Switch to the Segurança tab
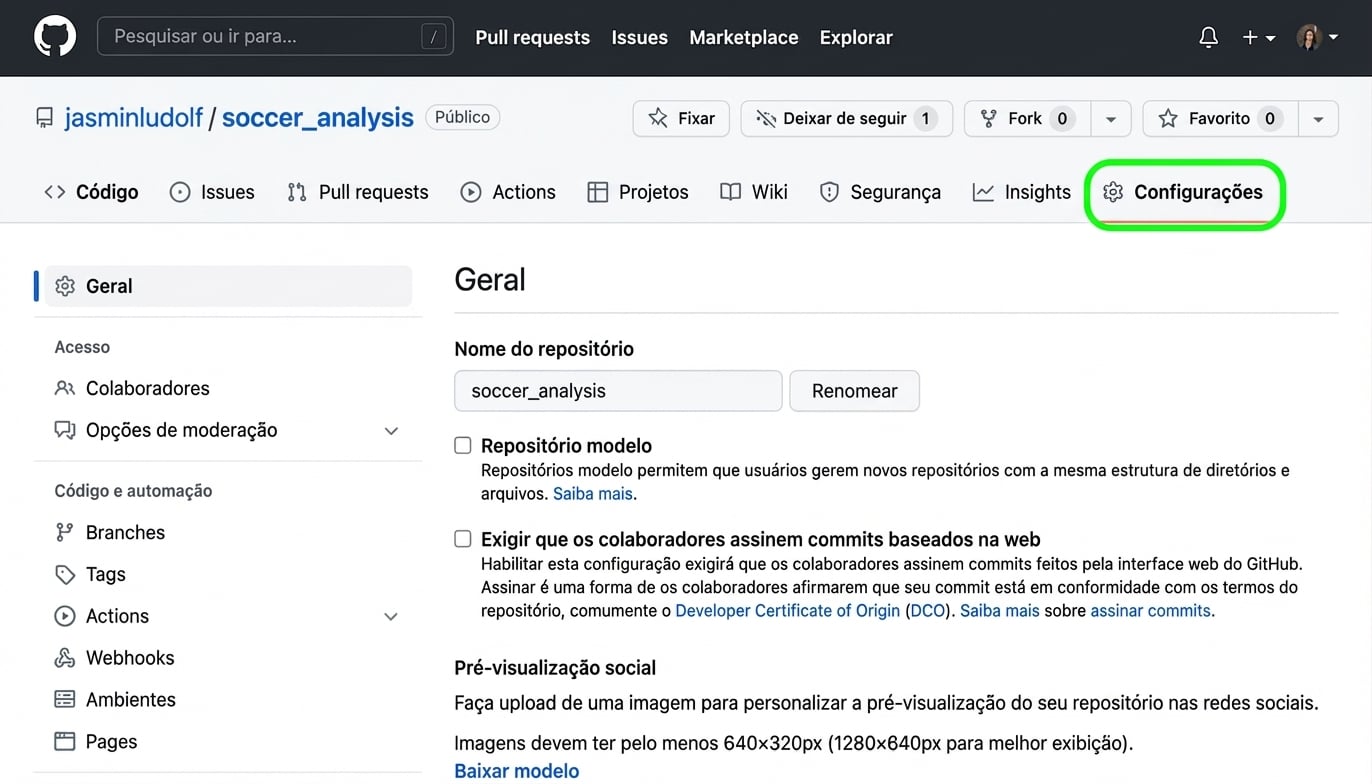This screenshot has width=1372, height=784. [880, 192]
